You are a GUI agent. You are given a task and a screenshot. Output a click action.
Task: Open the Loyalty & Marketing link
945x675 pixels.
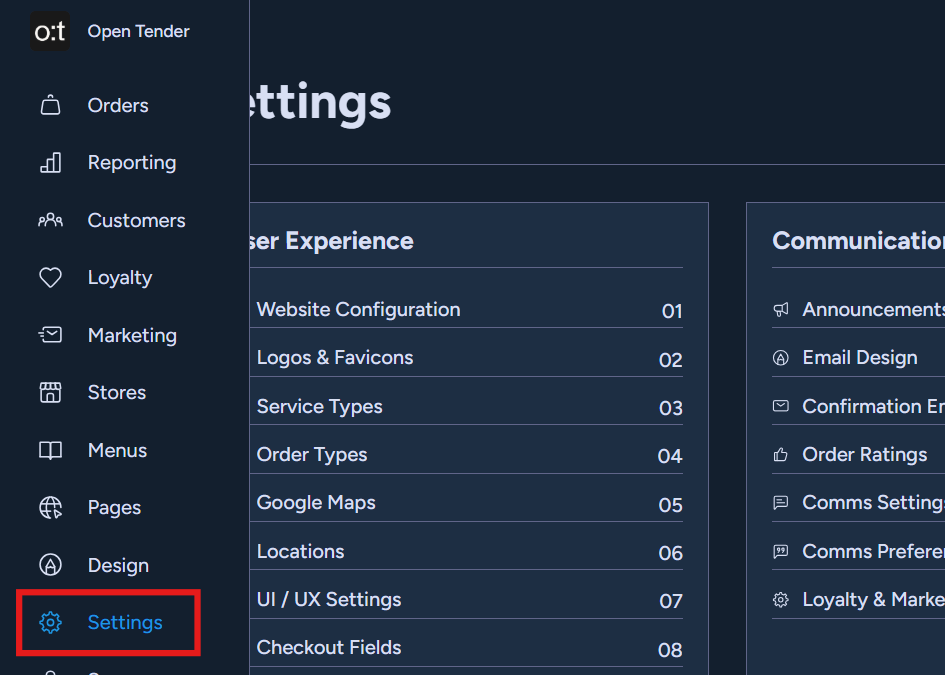point(873,600)
